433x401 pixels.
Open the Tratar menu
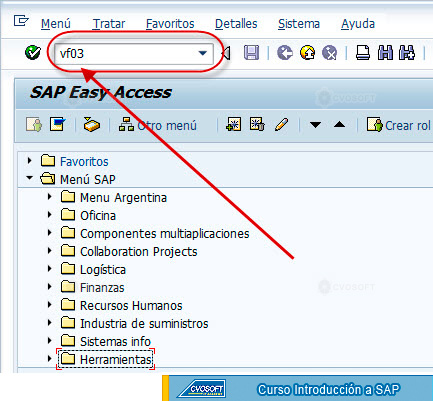[109, 24]
